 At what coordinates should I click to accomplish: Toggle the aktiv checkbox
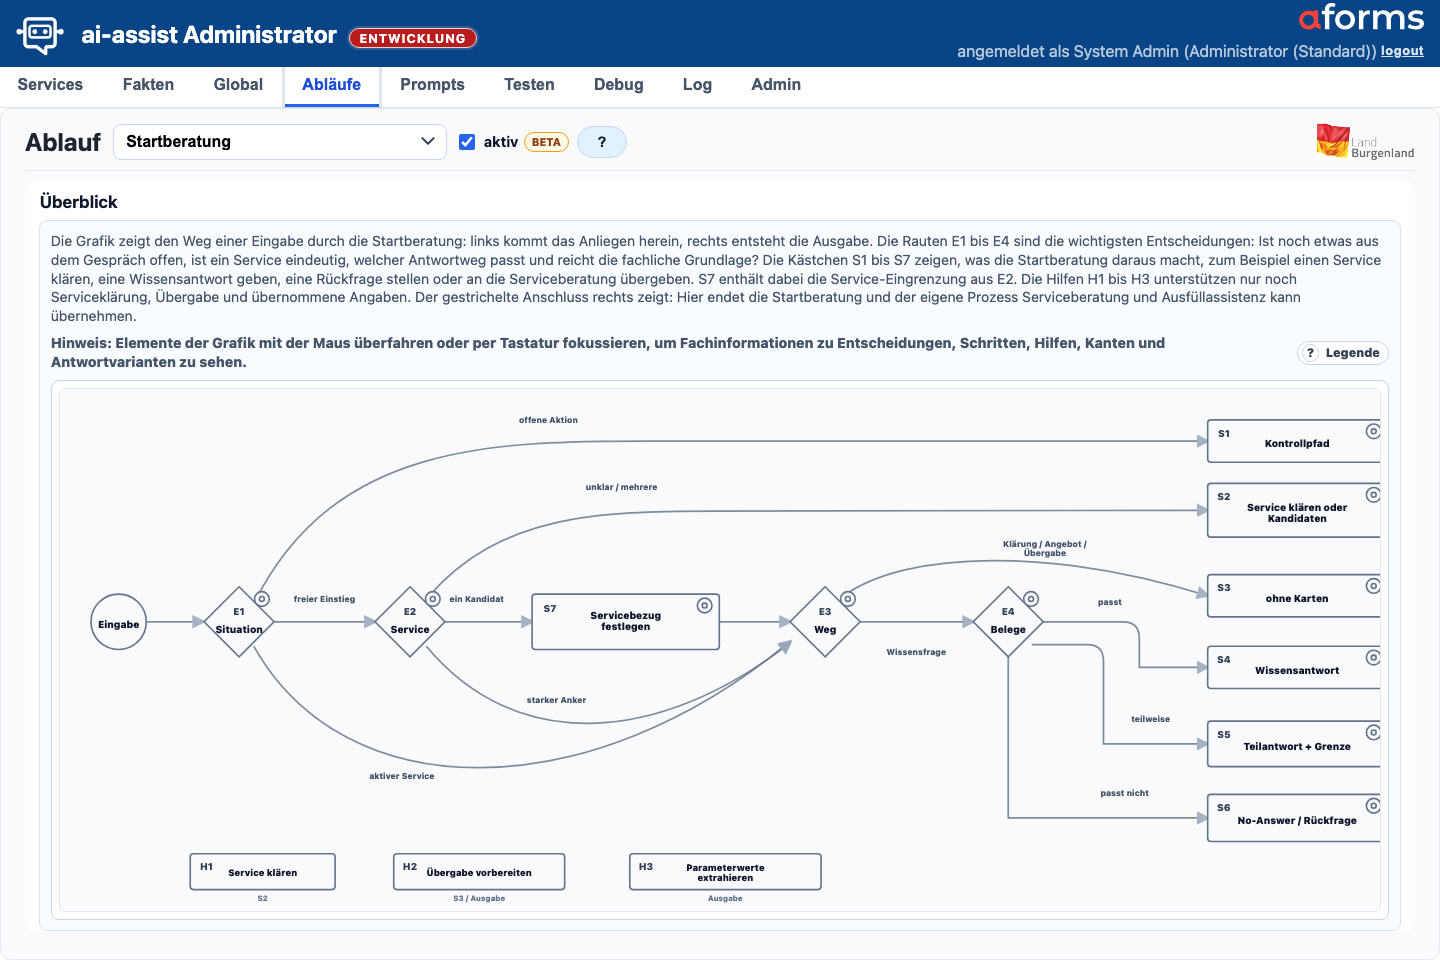coord(467,142)
